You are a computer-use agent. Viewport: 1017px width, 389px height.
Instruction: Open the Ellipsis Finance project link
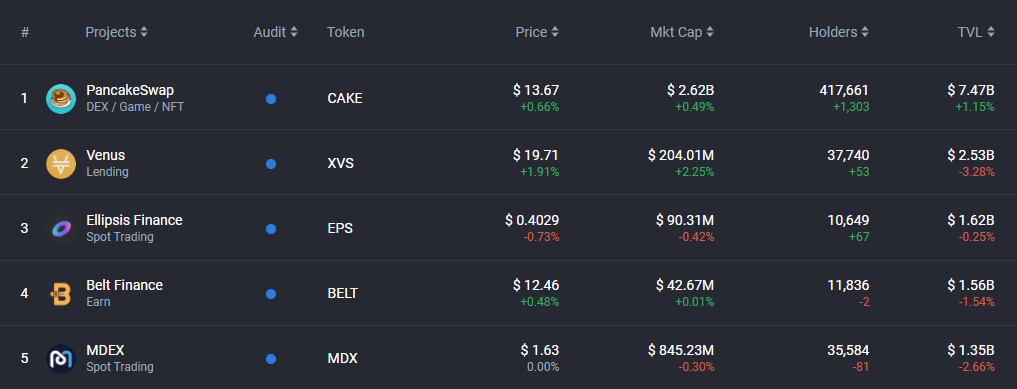[x=134, y=220]
